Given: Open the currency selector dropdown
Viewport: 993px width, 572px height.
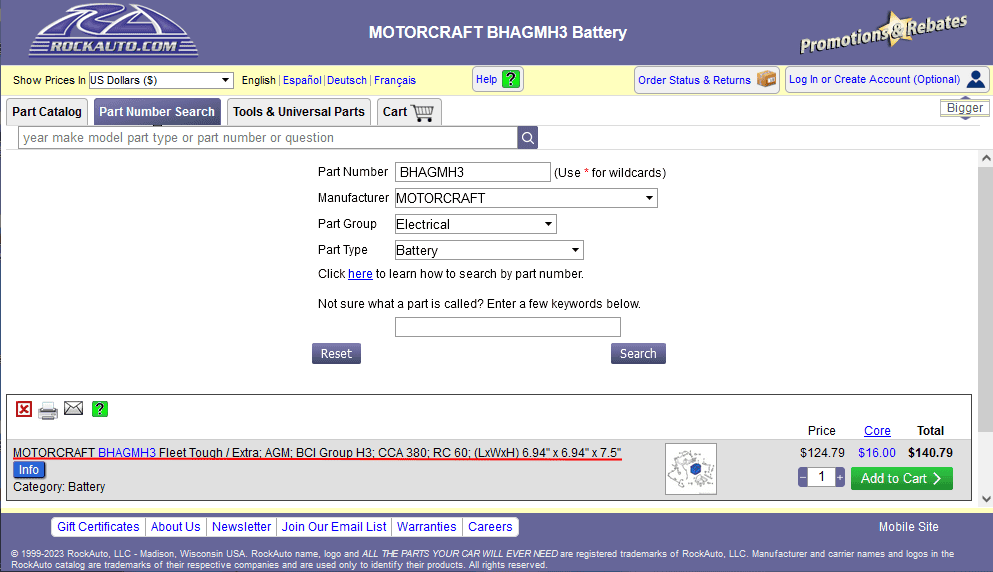Looking at the screenshot, I should click(x=160, y=80).
